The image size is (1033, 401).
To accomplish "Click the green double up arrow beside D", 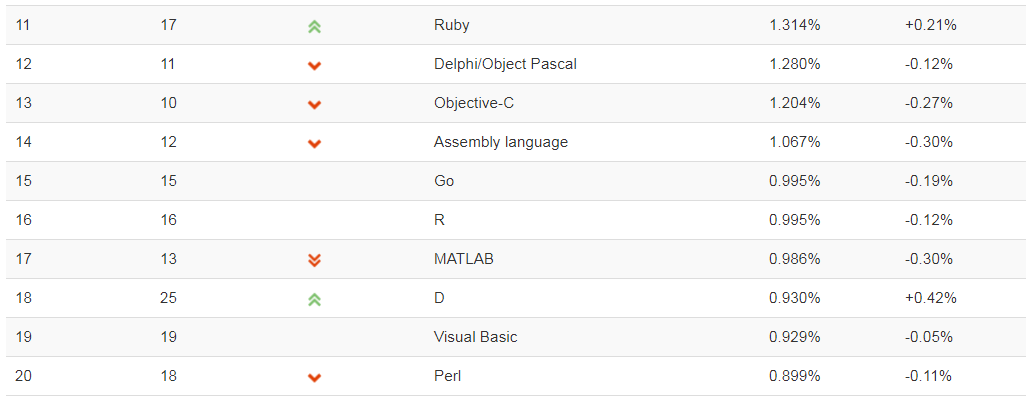I will [314, 300].
